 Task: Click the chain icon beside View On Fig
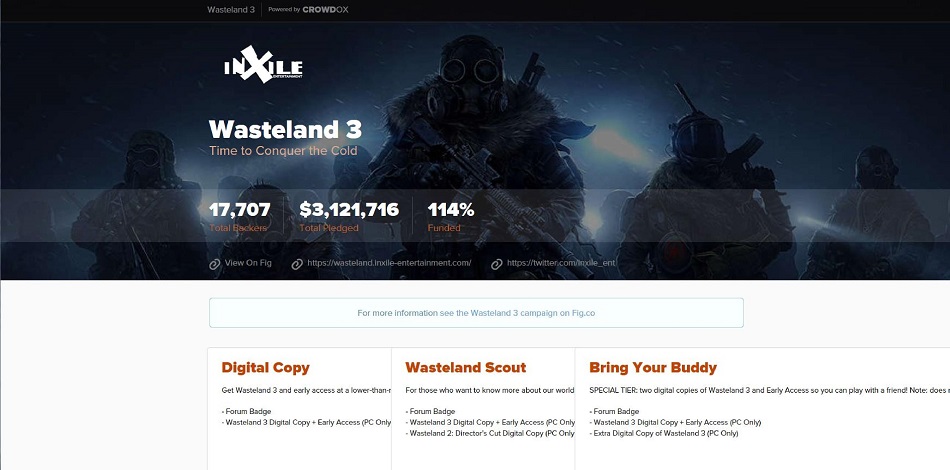[x=214, y=264]
